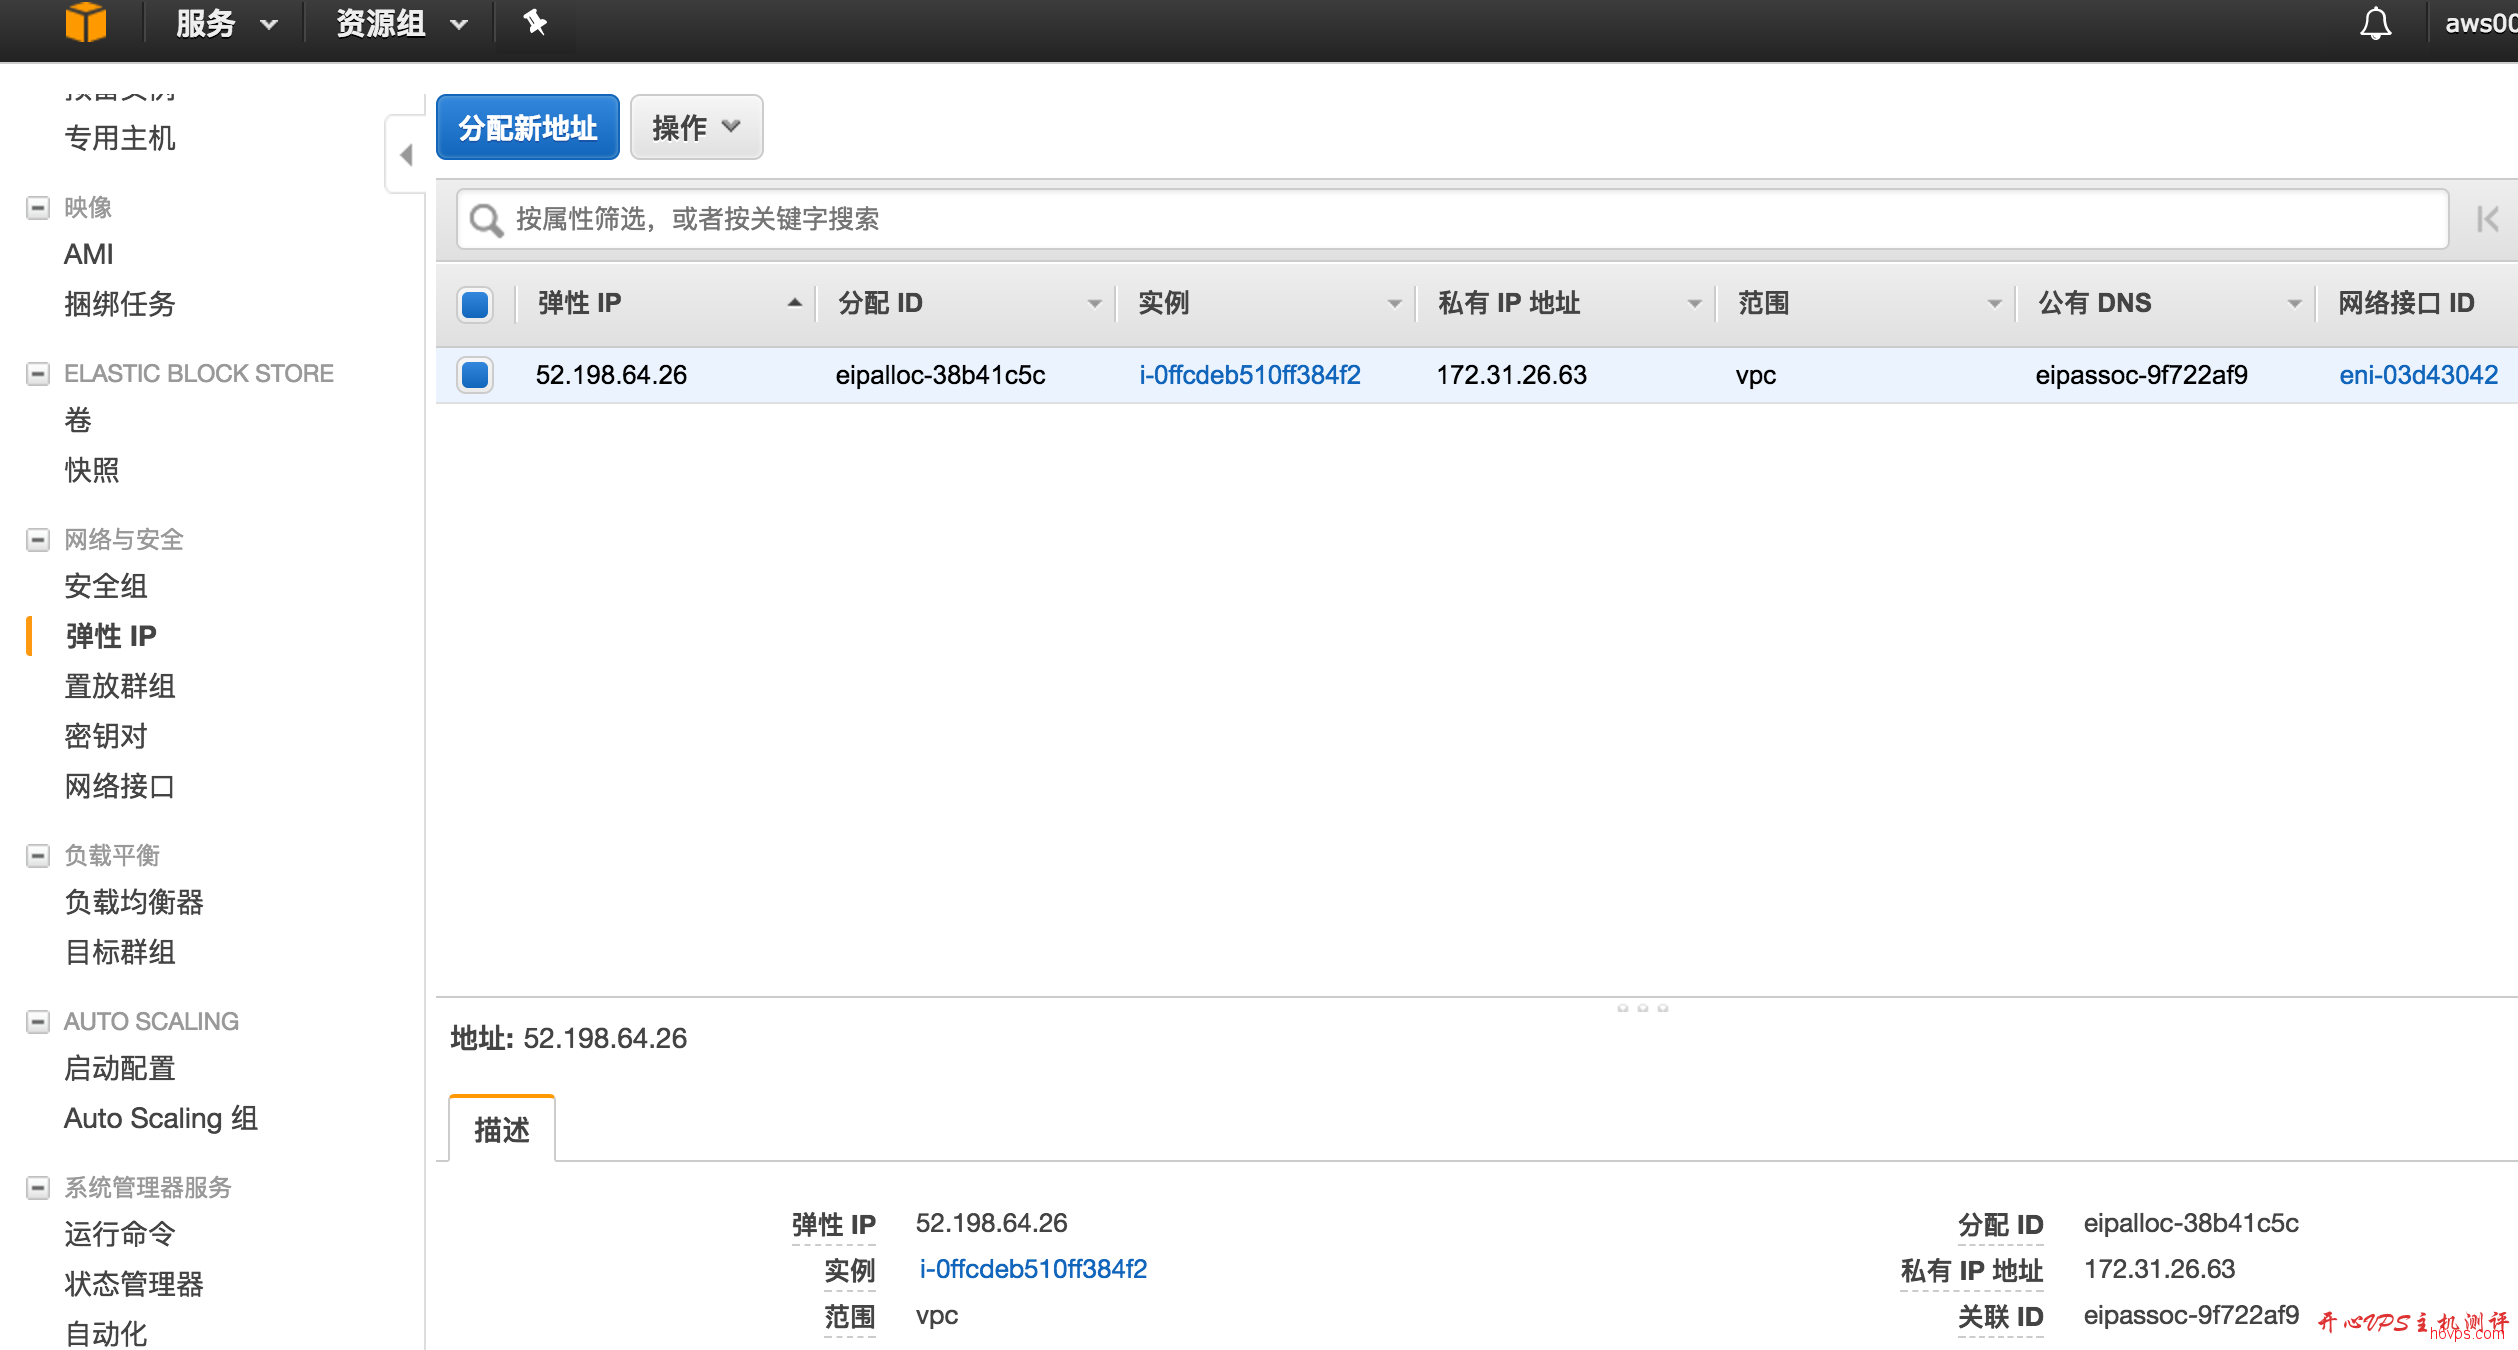The image size is (2518, 1350).
Task: Go to 安全组 in the sidebar
Action: (x=105, y=586)
